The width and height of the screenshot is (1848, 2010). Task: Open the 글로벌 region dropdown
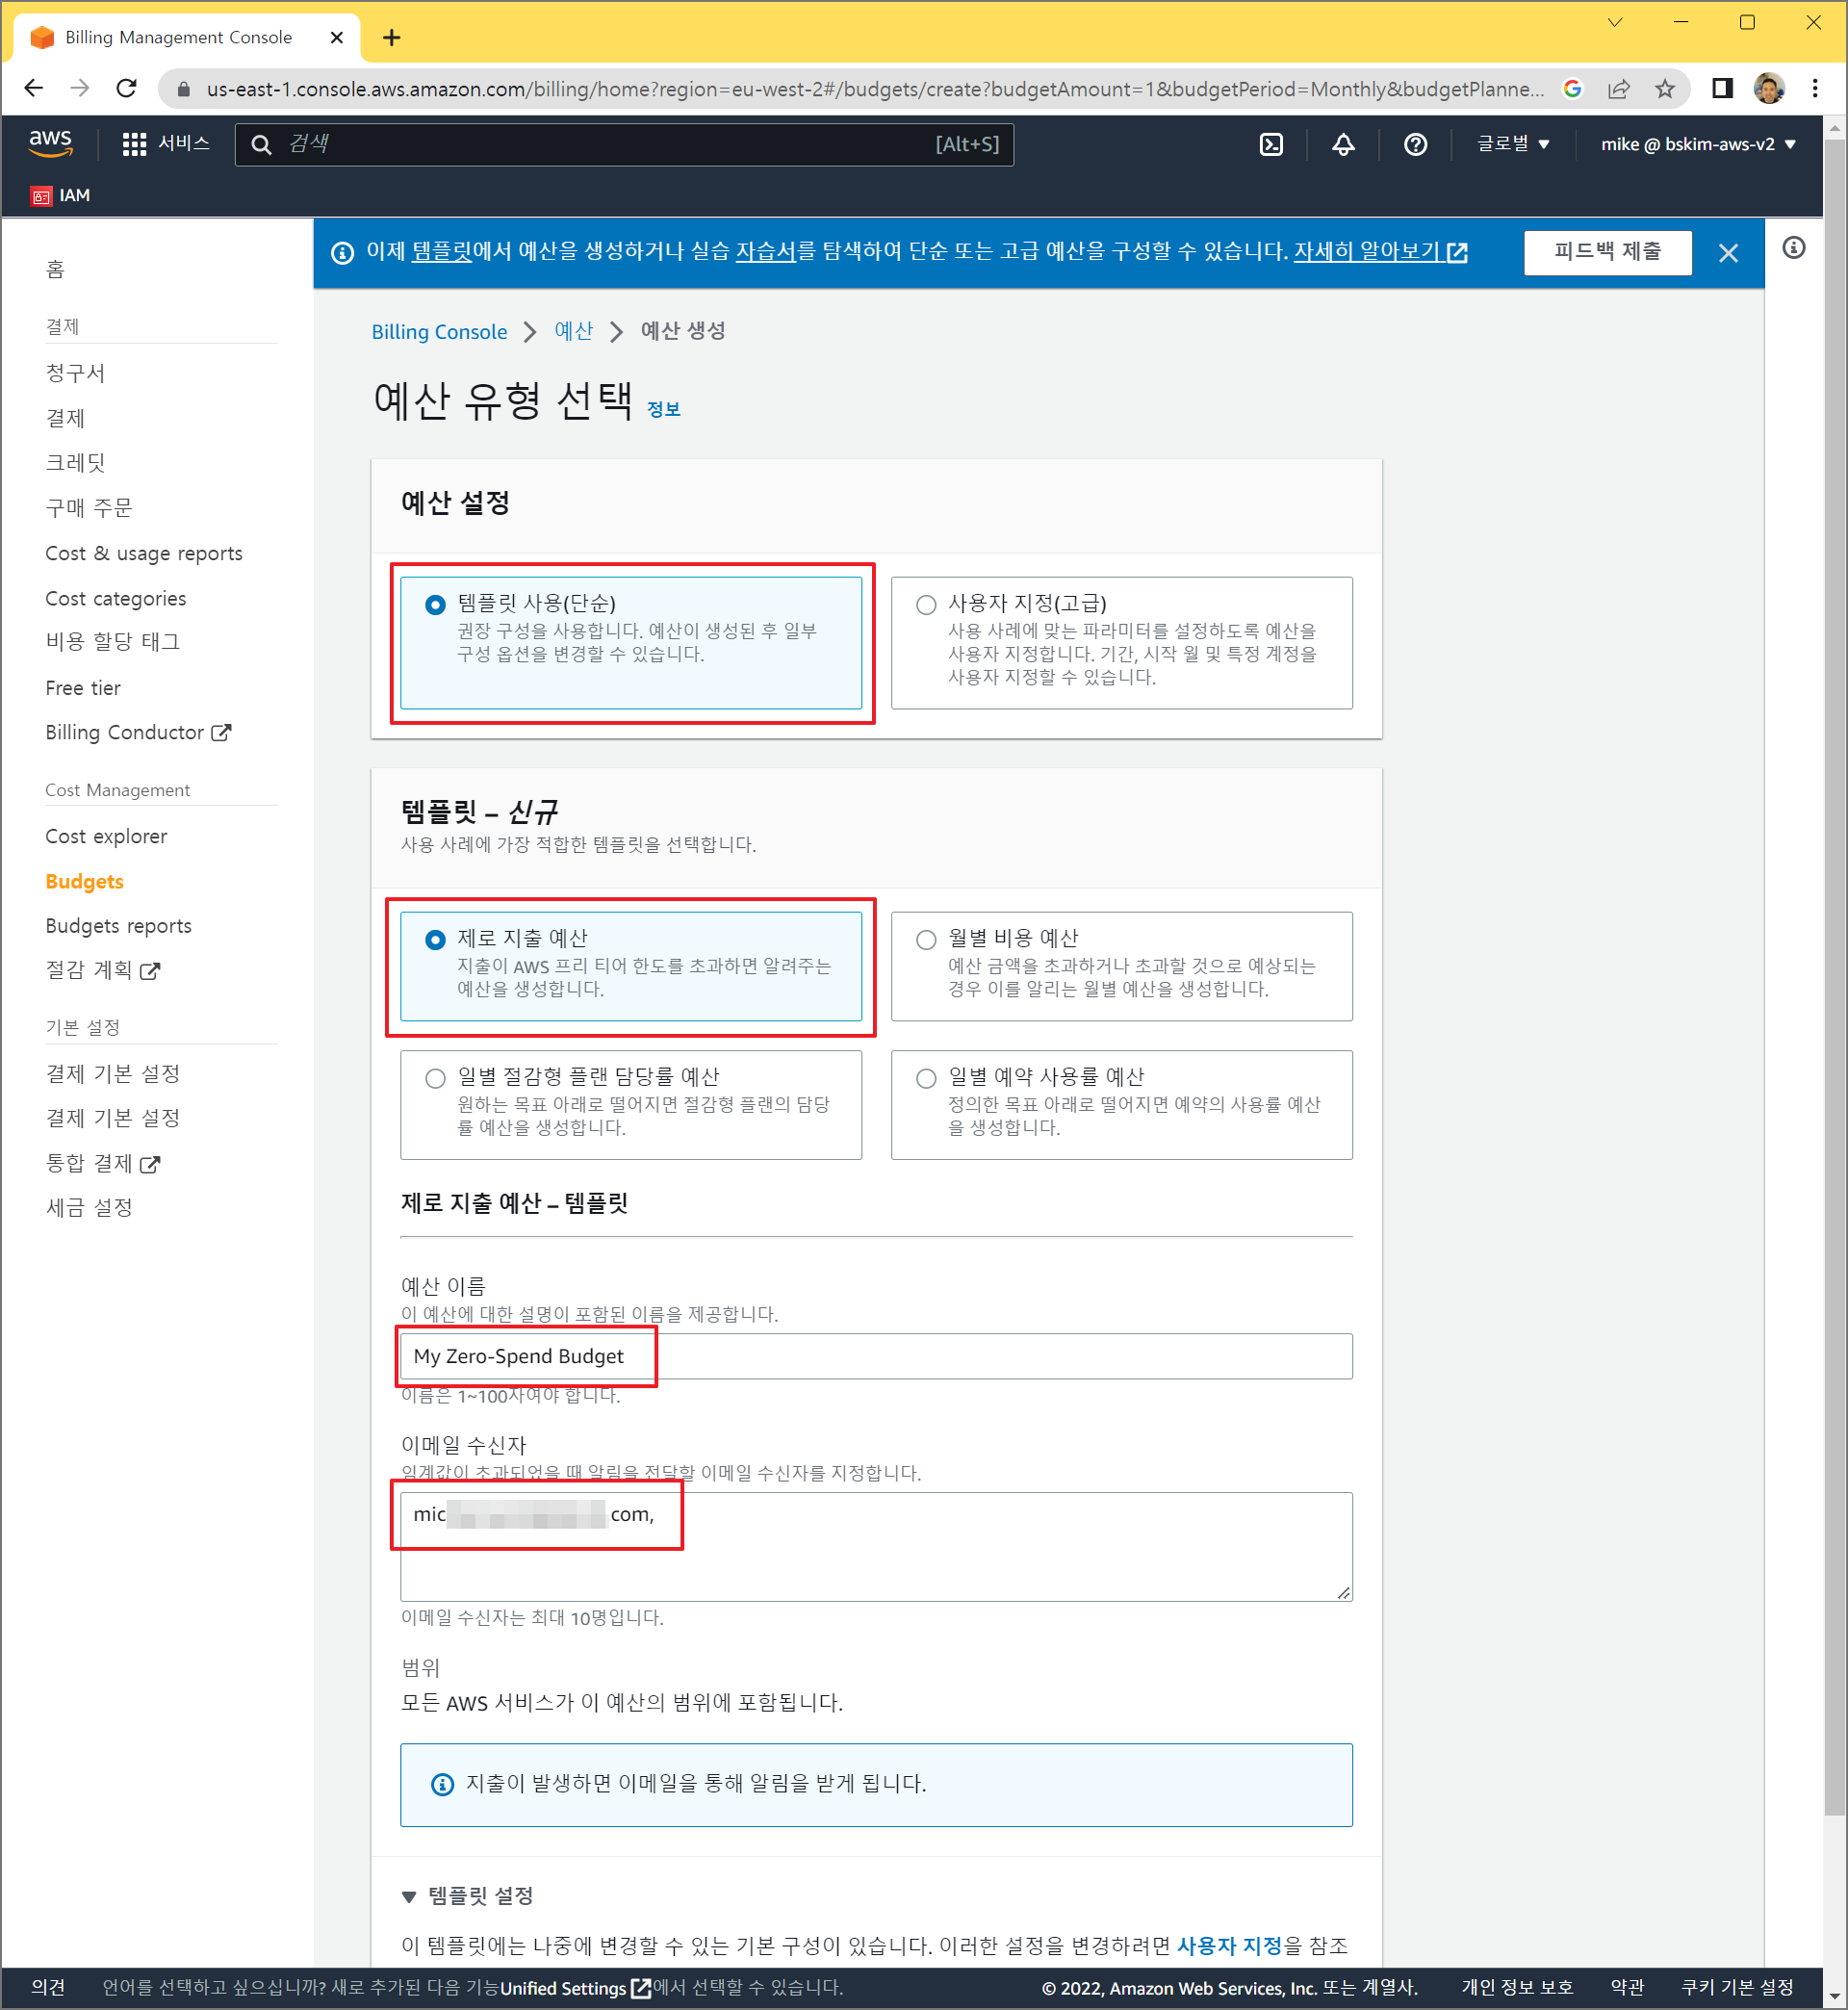coord(1513,144)
